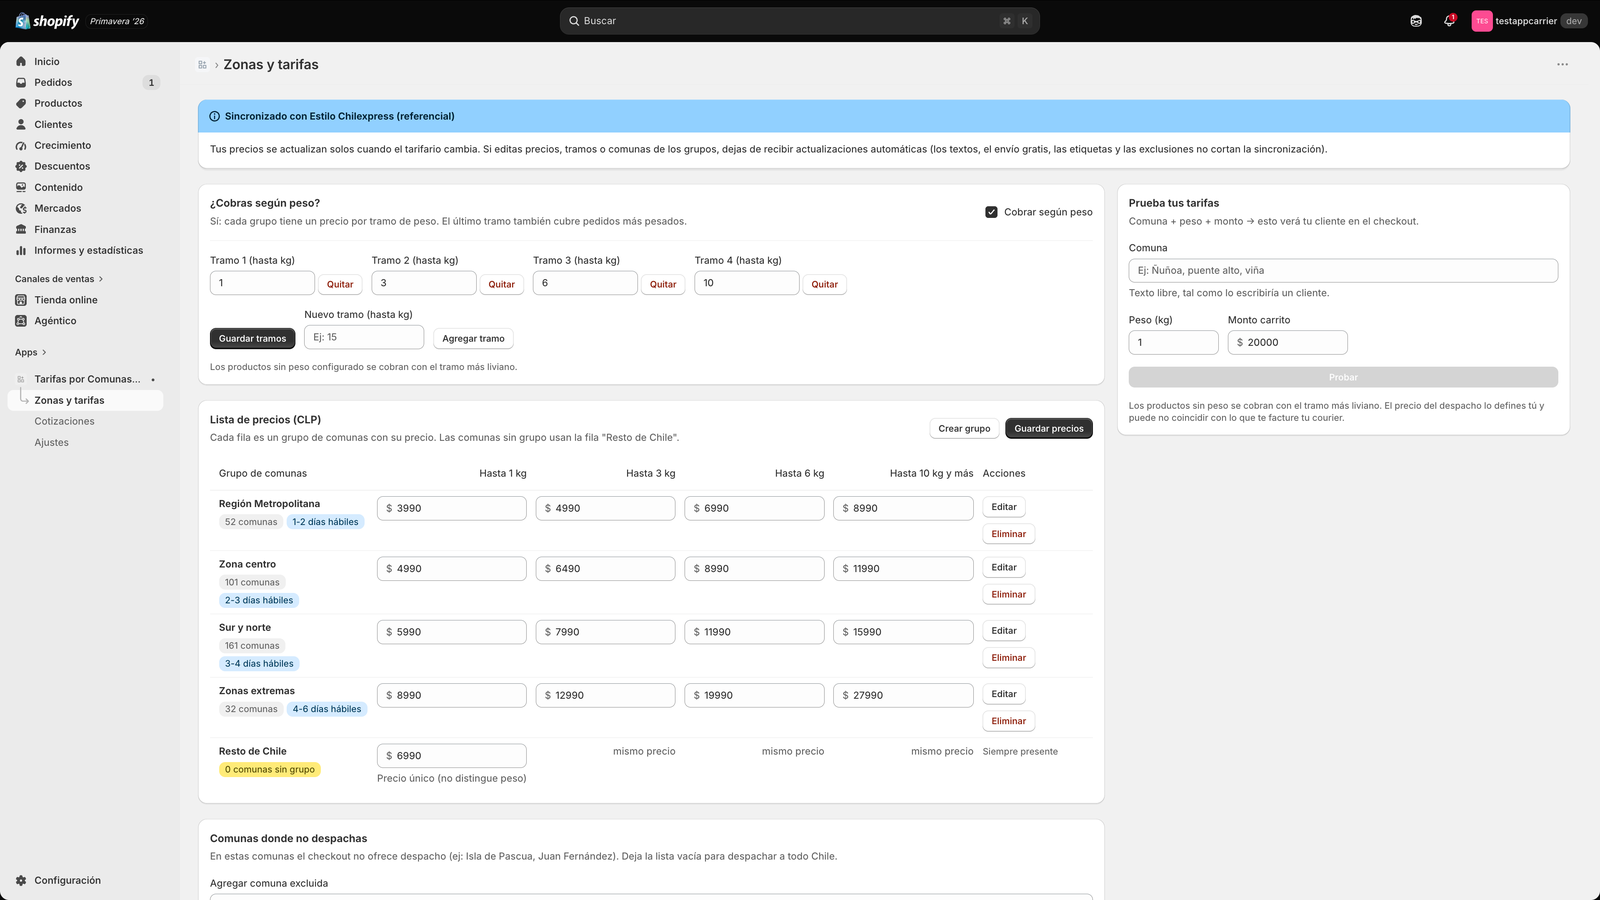Image resolution: width=1600 pixels, height=900 pixels.
Task: Open the three-dot page menu
Action: (x=1562, y=64)
